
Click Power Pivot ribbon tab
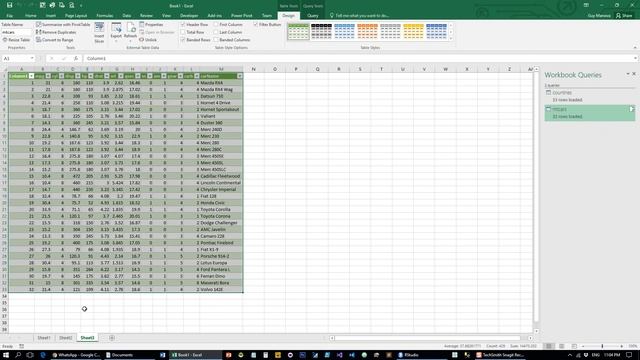pyautogui.click(x=242, y=16)
